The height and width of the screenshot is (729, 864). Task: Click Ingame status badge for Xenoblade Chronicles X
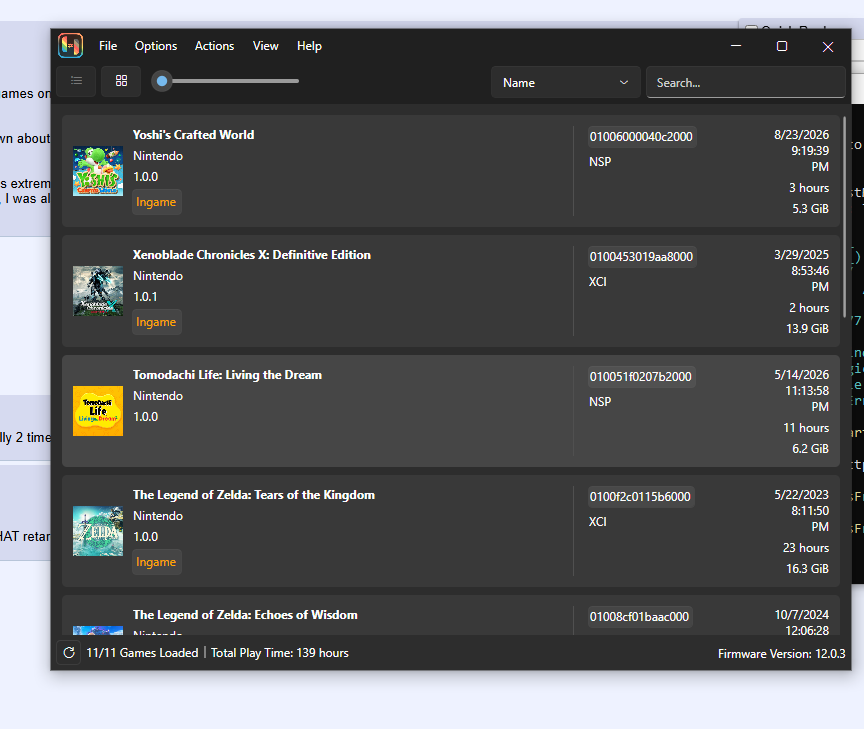156,322
